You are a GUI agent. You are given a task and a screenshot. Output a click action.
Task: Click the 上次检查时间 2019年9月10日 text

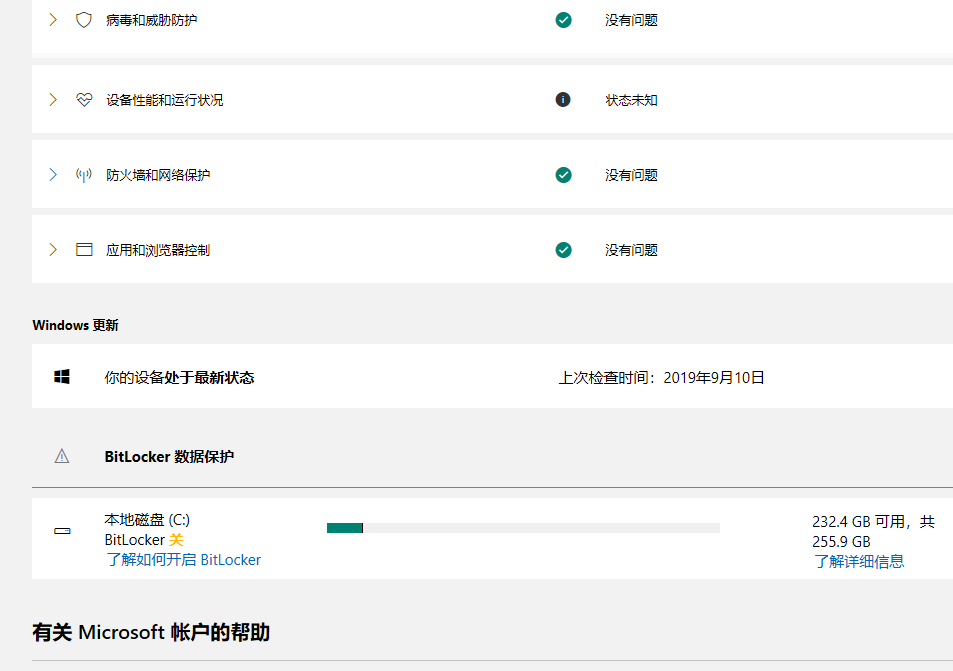661,377
